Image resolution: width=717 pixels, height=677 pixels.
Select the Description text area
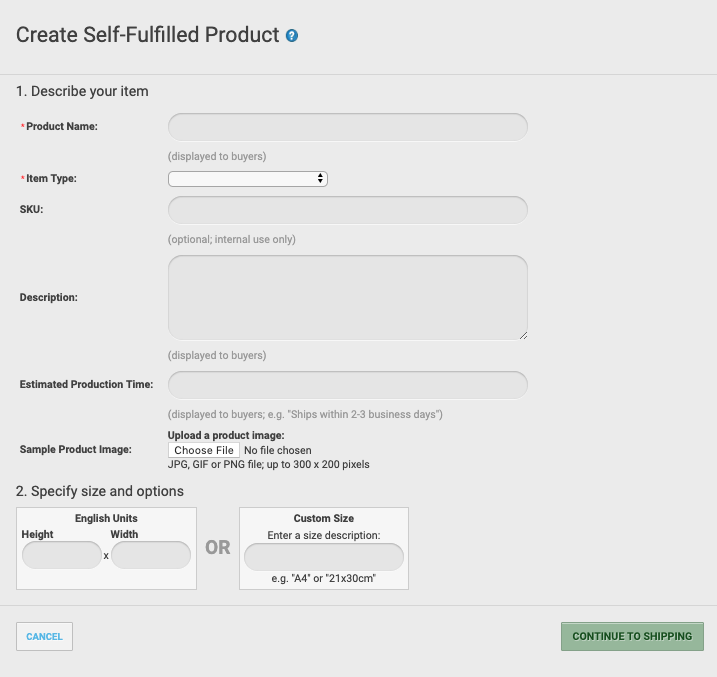(348, 298)
